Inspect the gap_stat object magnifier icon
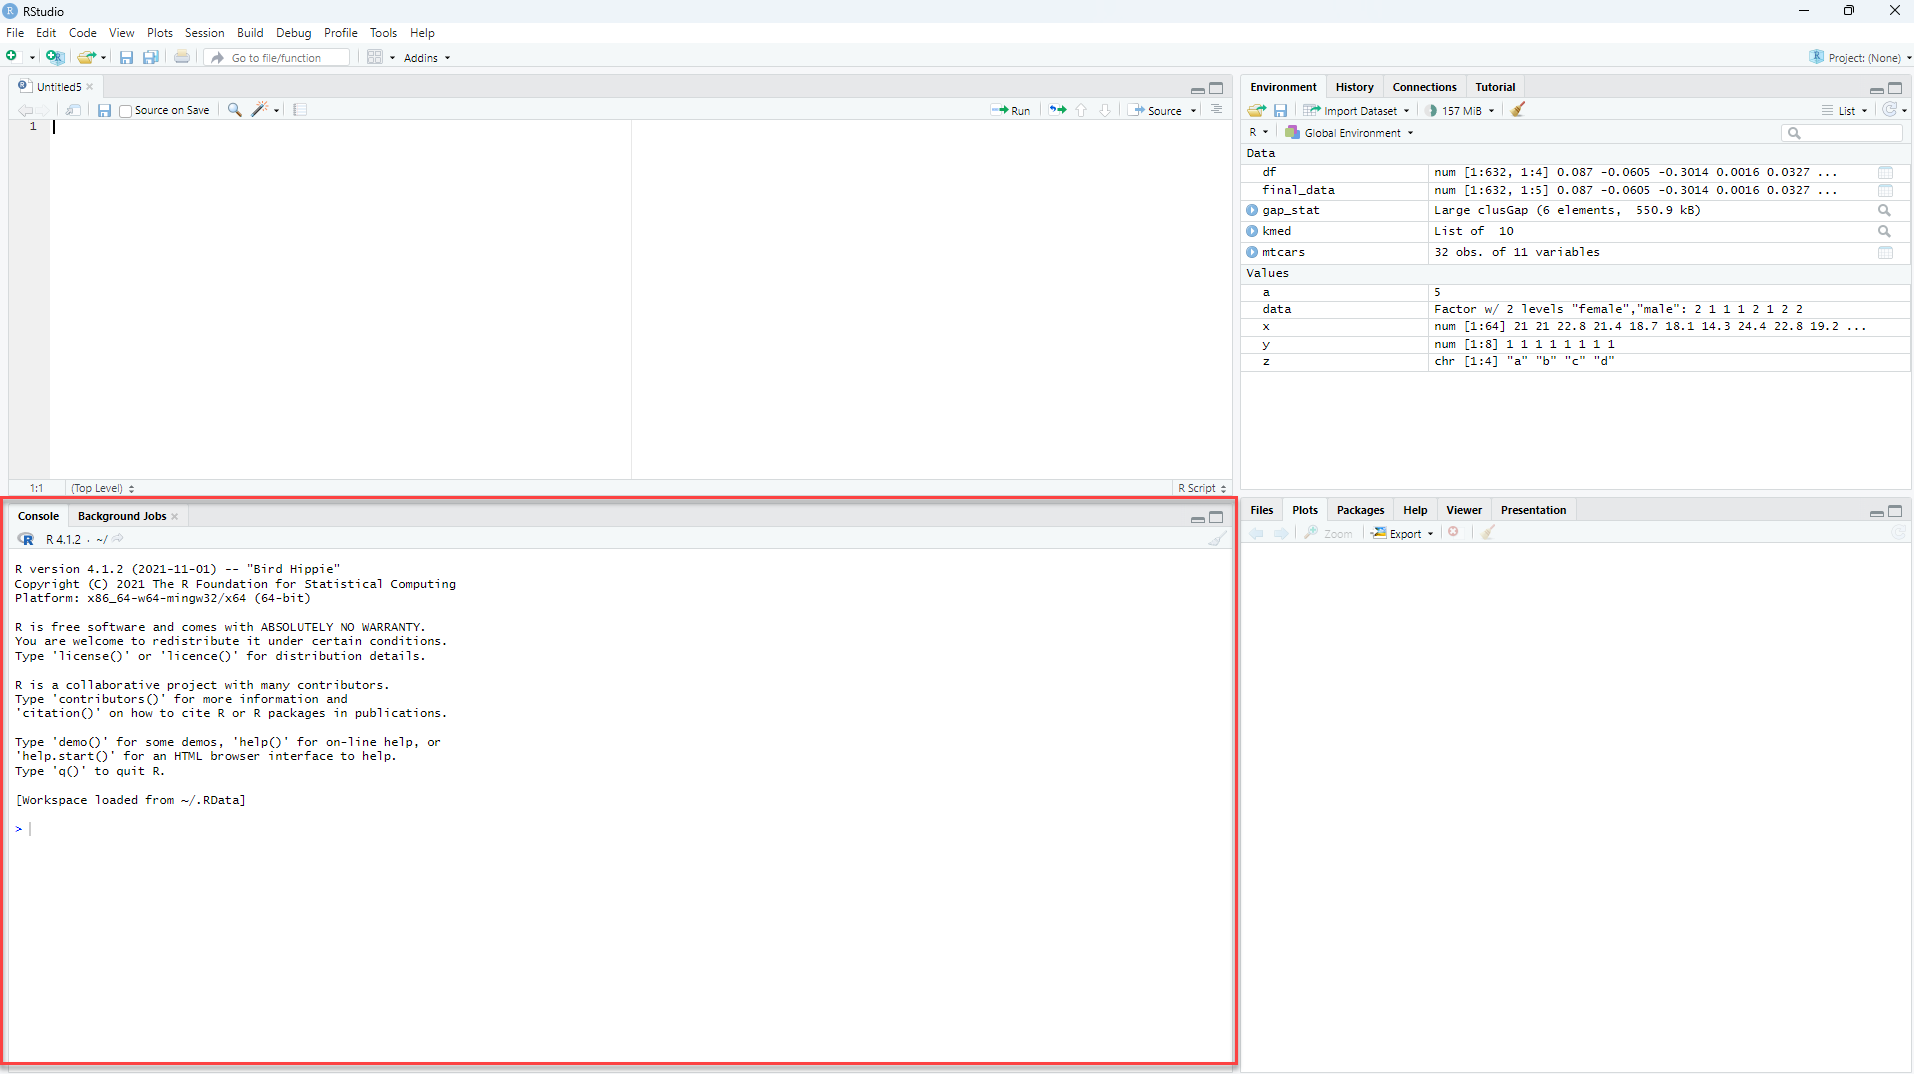The width and height of the screenshot is (1914, 1074). (1884, 210)
